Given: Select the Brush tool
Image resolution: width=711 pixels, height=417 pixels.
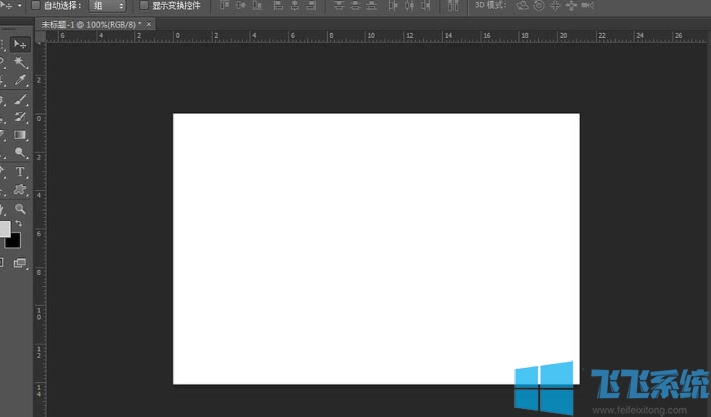Looking at the screenshot, I should [x=20, y=100].
